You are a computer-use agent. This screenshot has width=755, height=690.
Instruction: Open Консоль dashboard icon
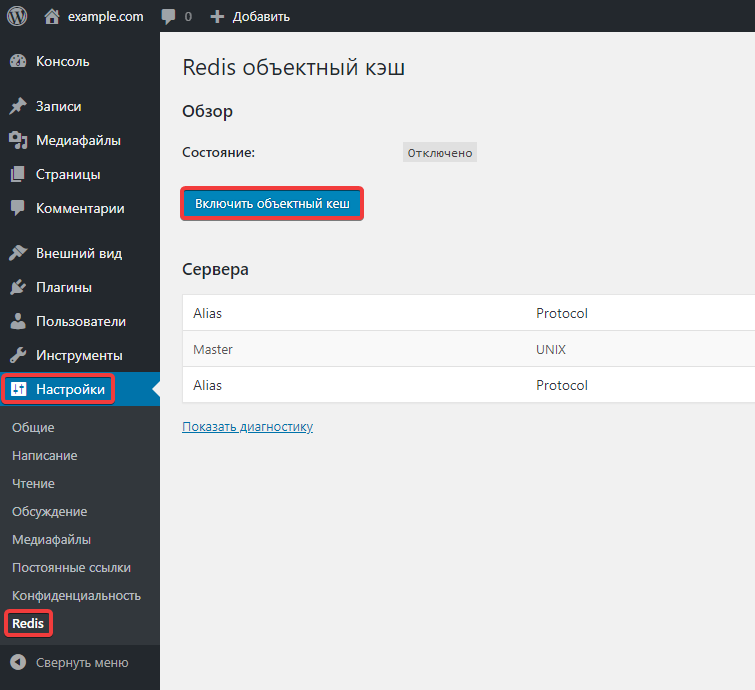[18, 61]
